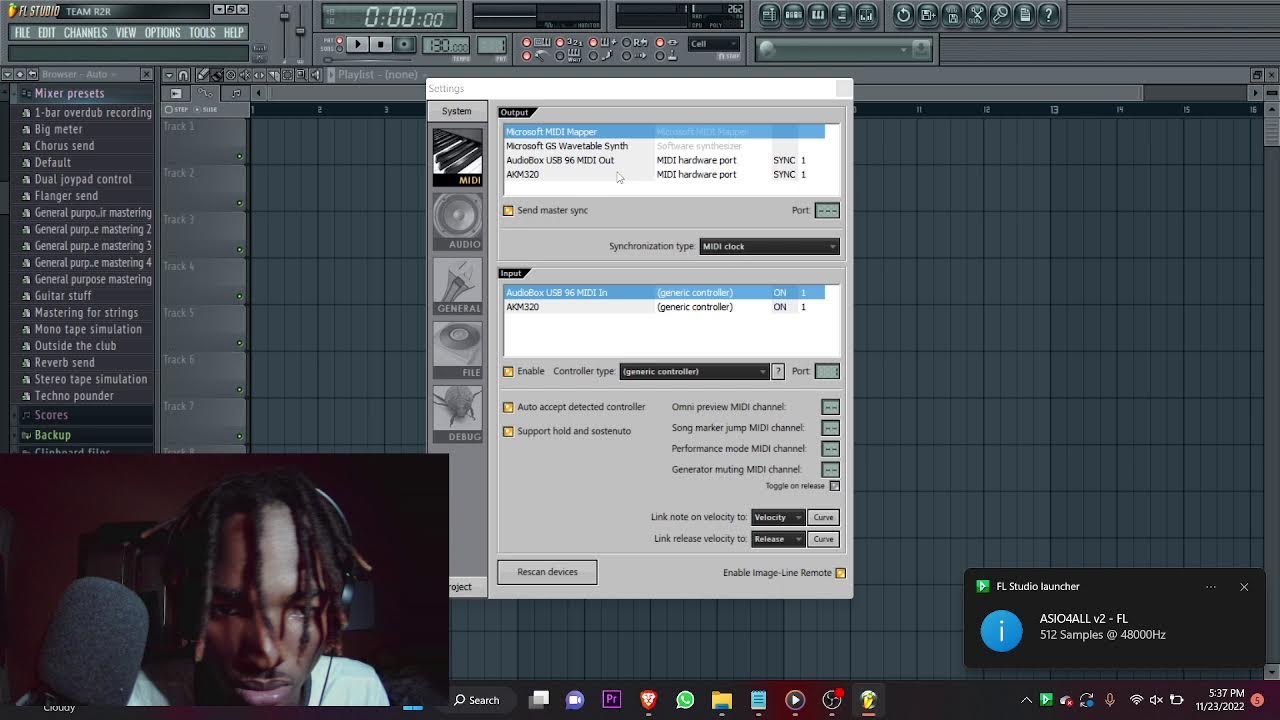Image resolution: width=1280 pixels, height=720 pixels.
Task: Toggle the metronome indicator light
Action: (527, 56)
